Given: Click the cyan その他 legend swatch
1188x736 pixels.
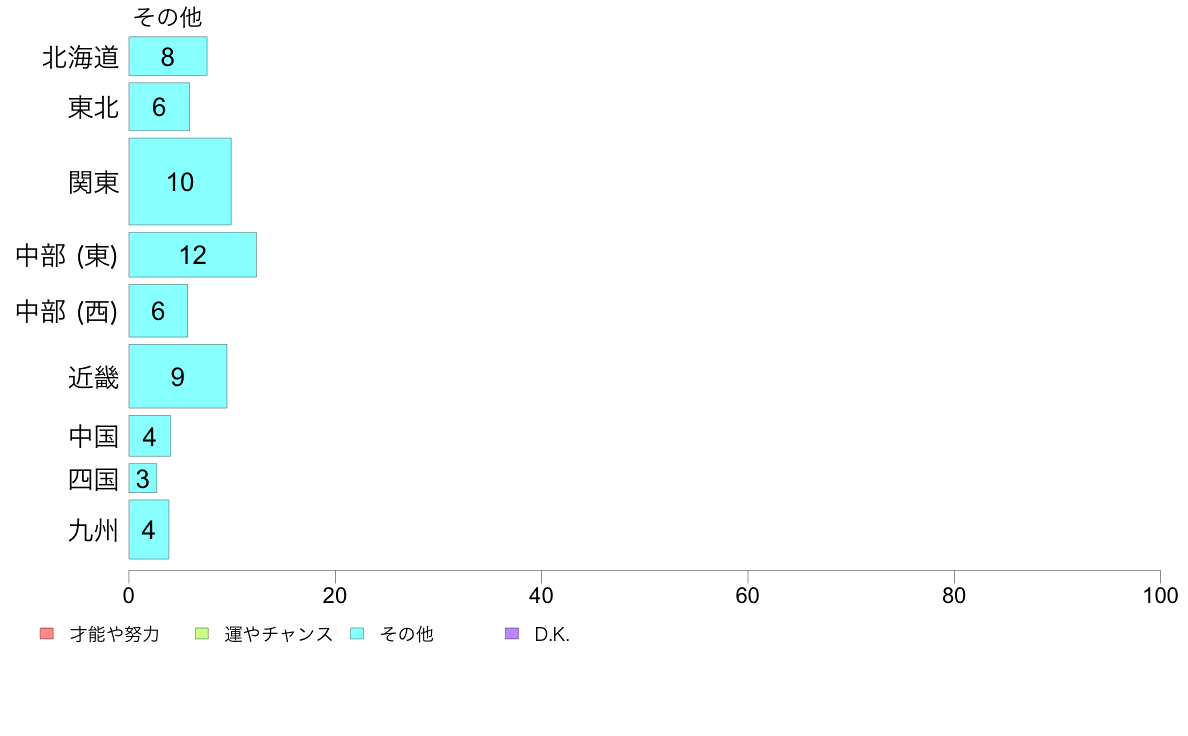Looking at the screenshot, I should click(357, 634).
